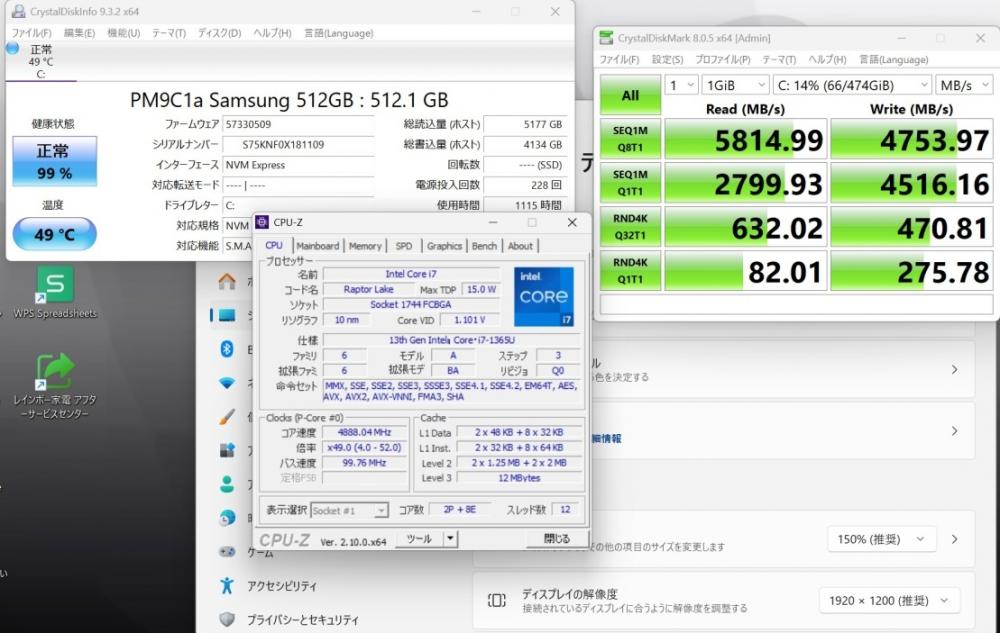The width and height of the screenshot is (1000, 633).
Task: Expand the scale setting chevron next to 150%
Action: [x=955, y=539]
